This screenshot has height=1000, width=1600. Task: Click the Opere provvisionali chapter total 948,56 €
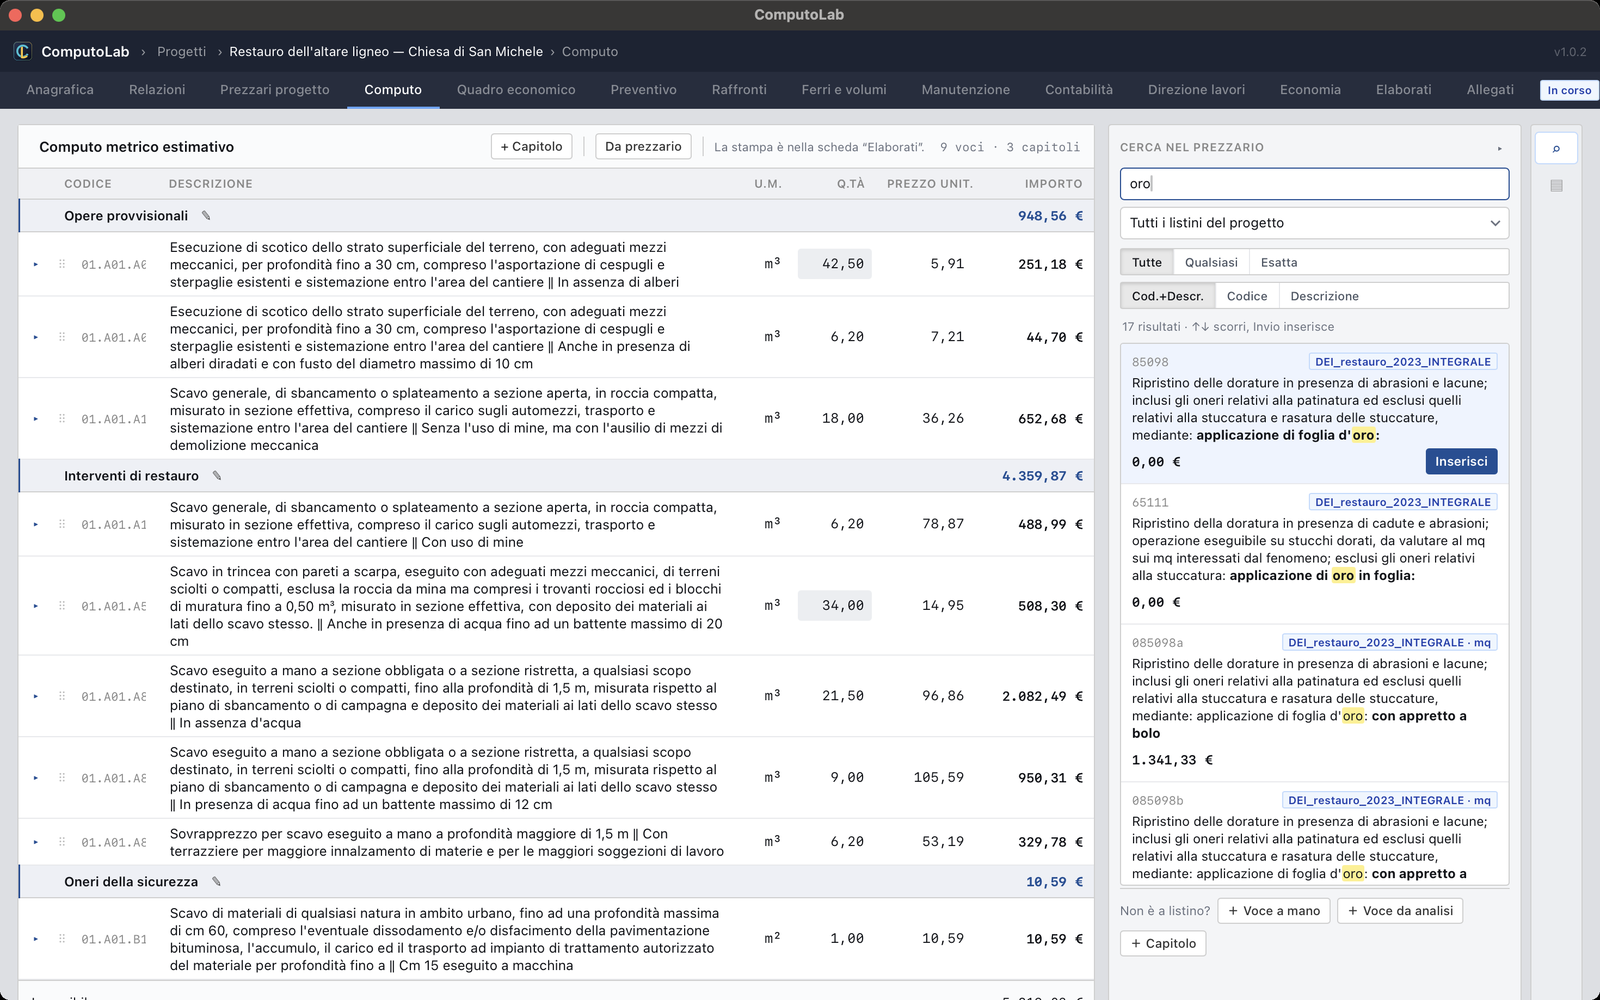pyautogui.click(x=1050, y=216)
